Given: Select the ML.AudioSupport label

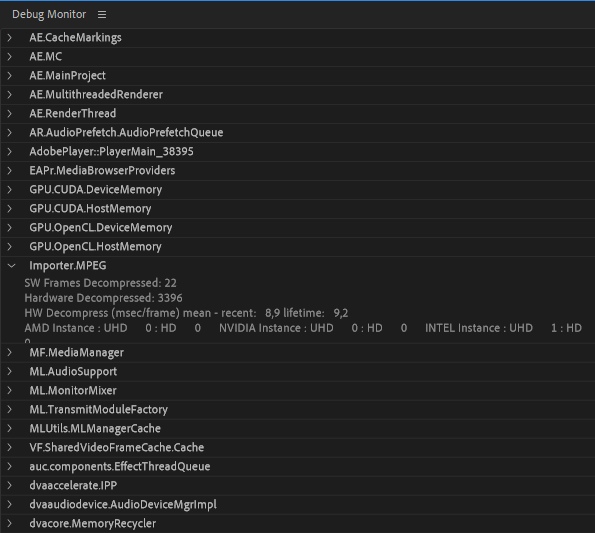Looking at the screenshot, I should [x=73, y=371].
